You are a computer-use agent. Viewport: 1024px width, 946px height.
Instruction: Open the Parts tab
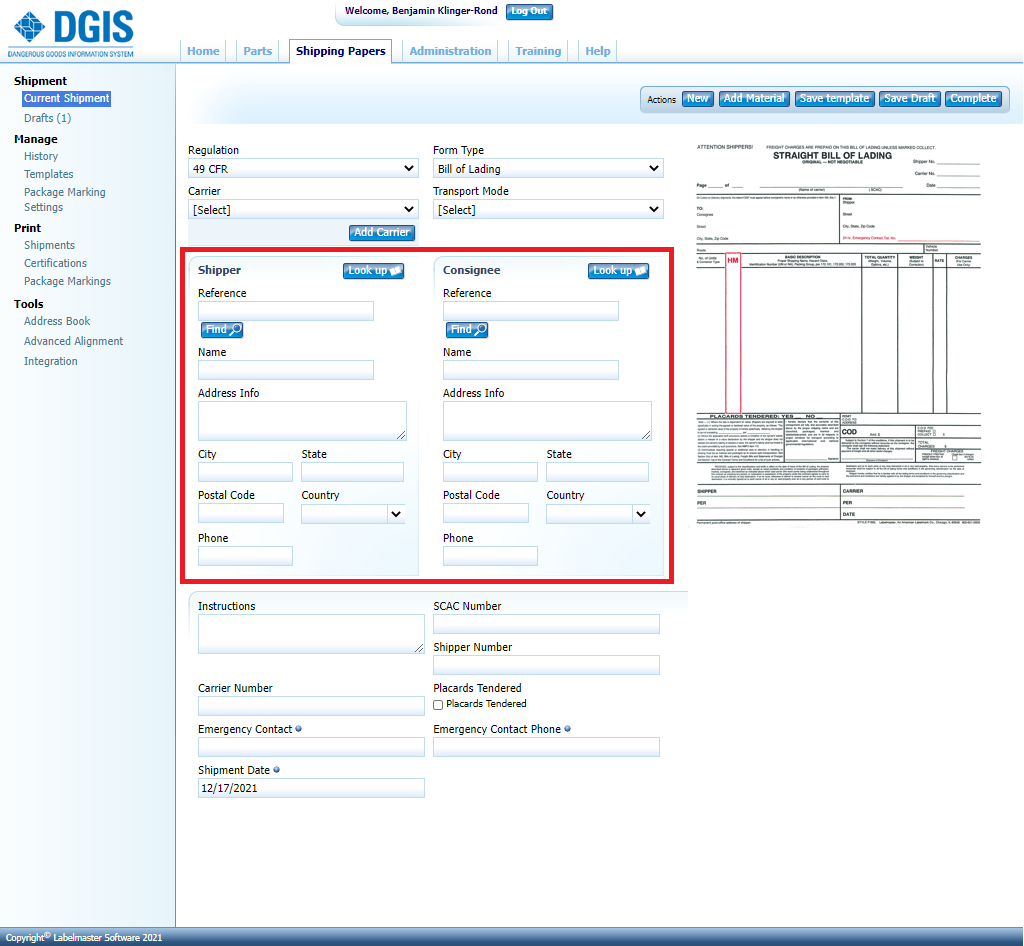pyautogui.click(x=257, y=51)
